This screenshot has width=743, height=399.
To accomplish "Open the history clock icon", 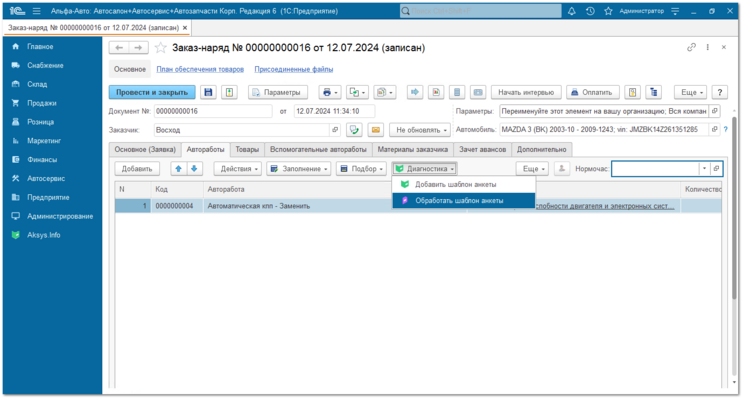I will click(x=590, y=11).
